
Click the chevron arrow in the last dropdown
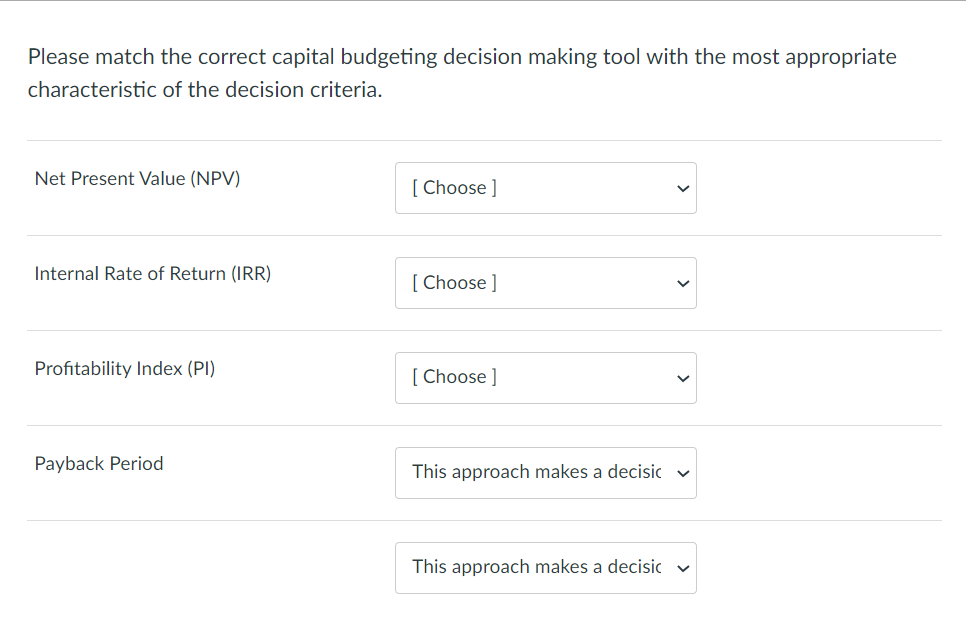point(683,567)
